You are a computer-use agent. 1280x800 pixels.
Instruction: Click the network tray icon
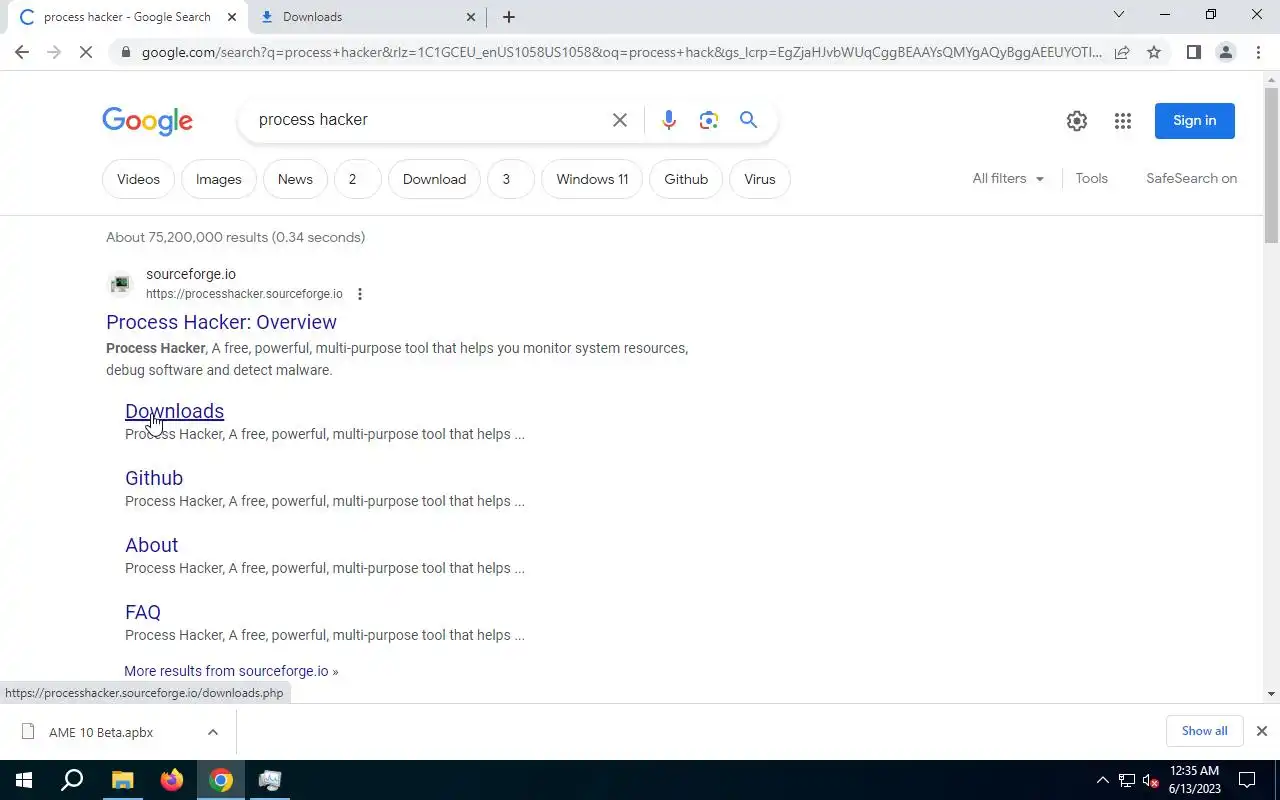pos(1127,780)
